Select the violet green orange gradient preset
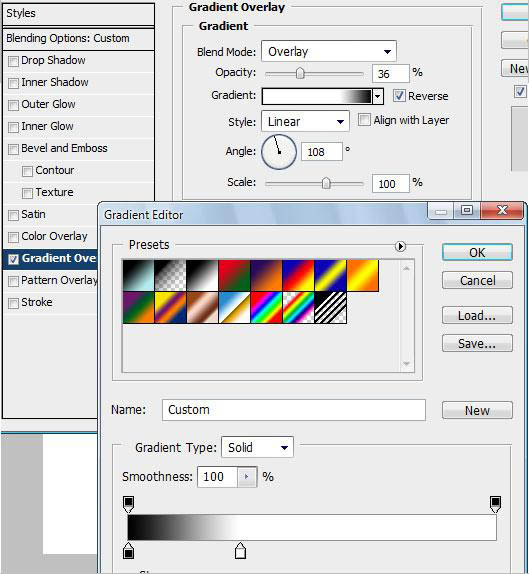The height and width of the screenshot is (574, 529). 138,308
